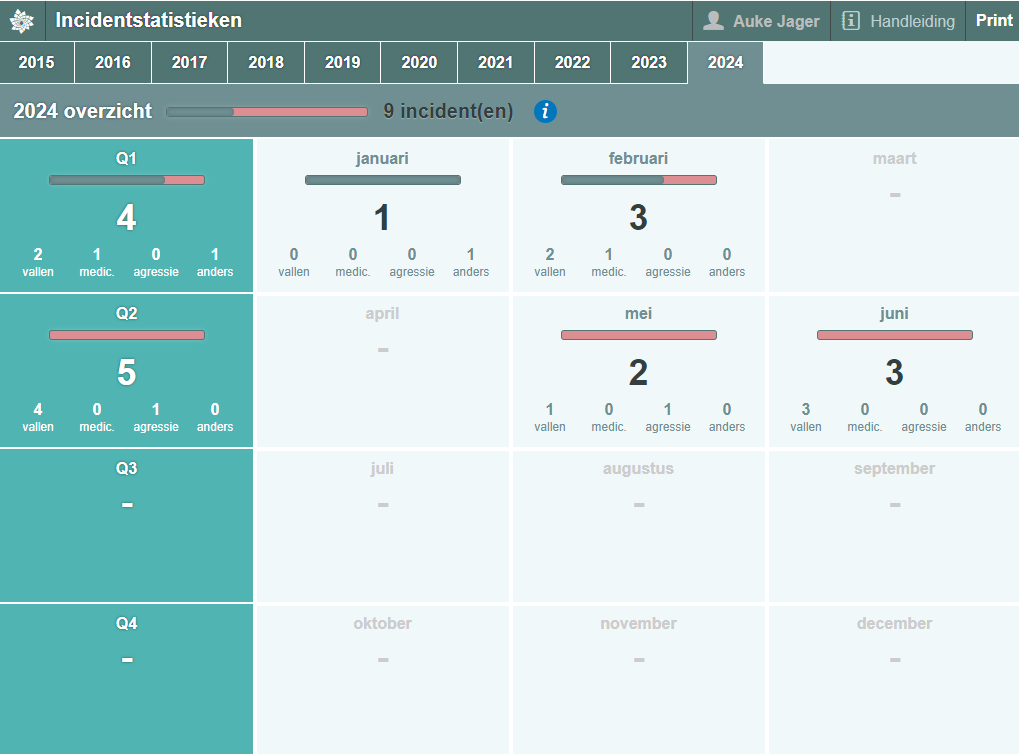The height and width of the screenshot is (754, 1019).
Task: Click the app logo icon in header
Action: (x=21, y=21)
